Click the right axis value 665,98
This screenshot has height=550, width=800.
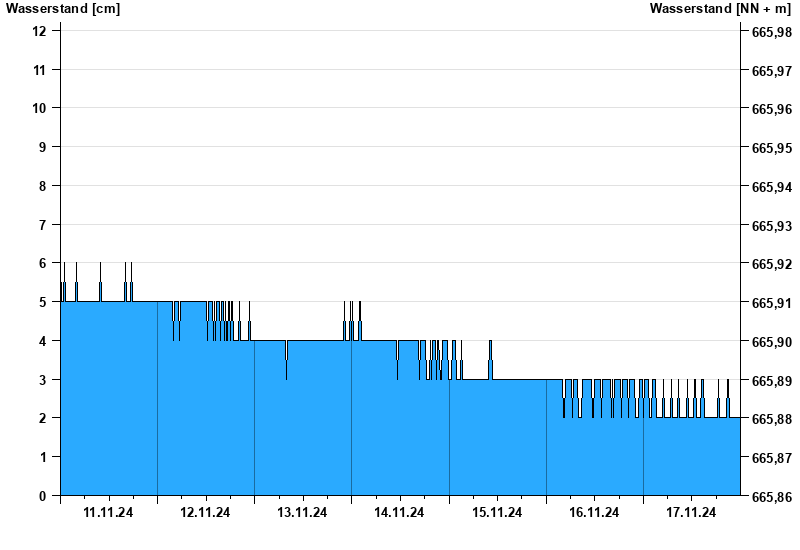(772, 32)
